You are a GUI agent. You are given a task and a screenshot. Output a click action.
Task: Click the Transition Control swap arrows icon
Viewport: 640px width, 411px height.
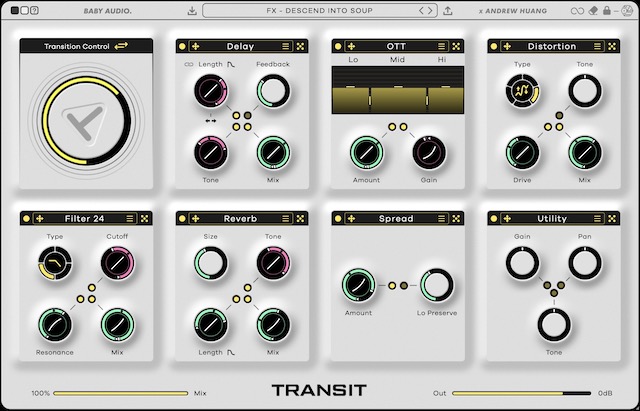click(x=122, y=46)
